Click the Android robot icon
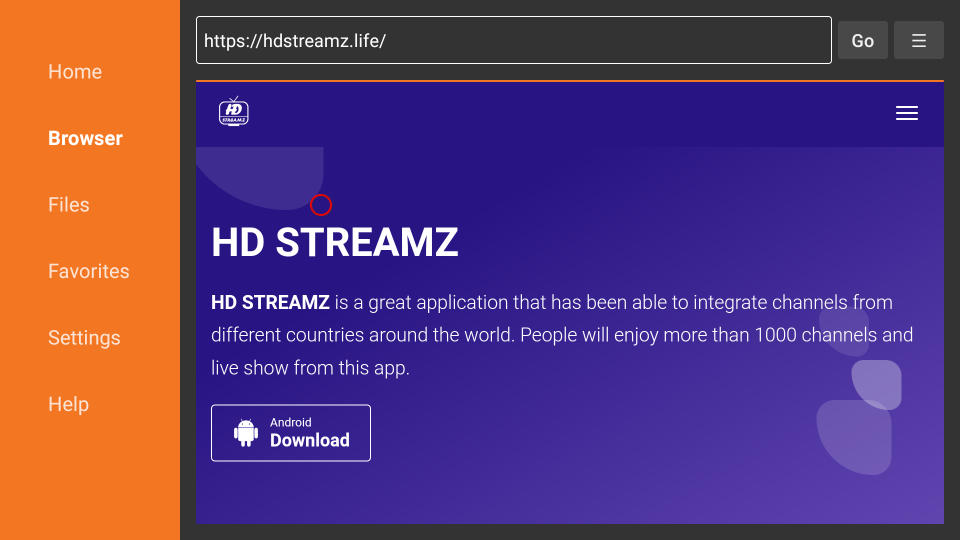The width and height of the screenshot is (960, 540). (246, 433)
